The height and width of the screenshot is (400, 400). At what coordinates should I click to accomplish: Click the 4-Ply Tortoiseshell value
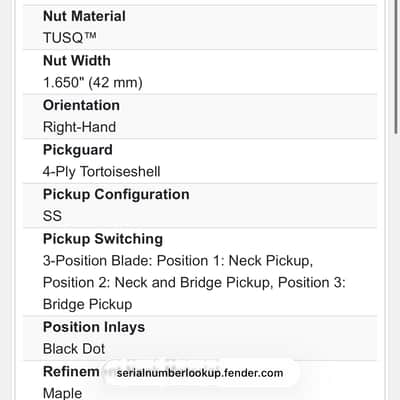[x=102, y=172]
